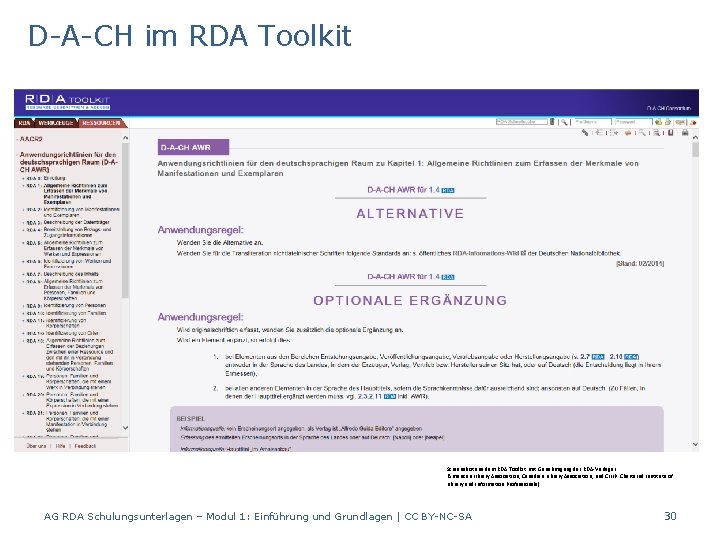Click the RDA Toolkit logo
The image size is (720, 540).
[68, 102]
